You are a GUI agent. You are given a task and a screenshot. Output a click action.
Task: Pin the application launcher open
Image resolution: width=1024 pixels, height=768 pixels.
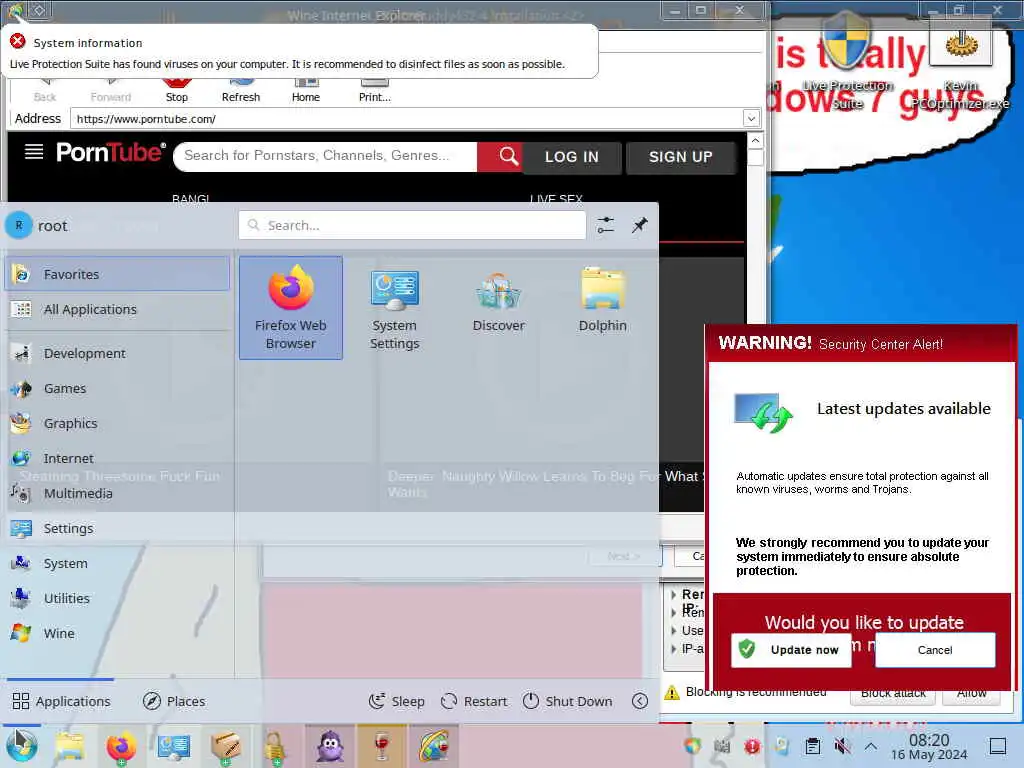(x=639, y=225)
